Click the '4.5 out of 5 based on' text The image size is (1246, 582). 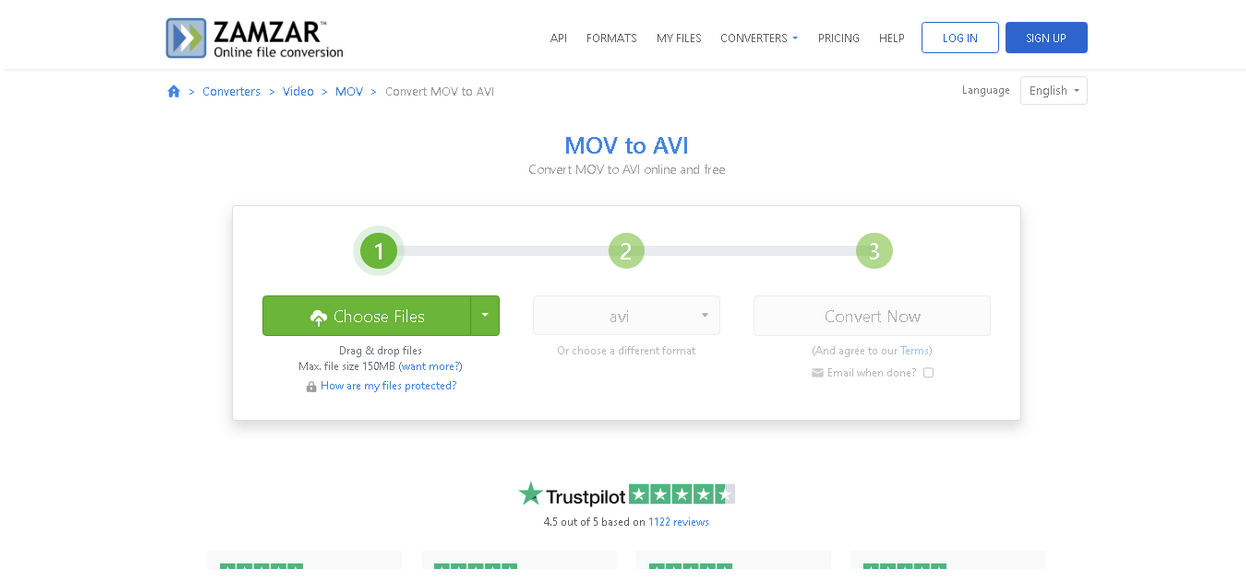(x=594, y=522)
